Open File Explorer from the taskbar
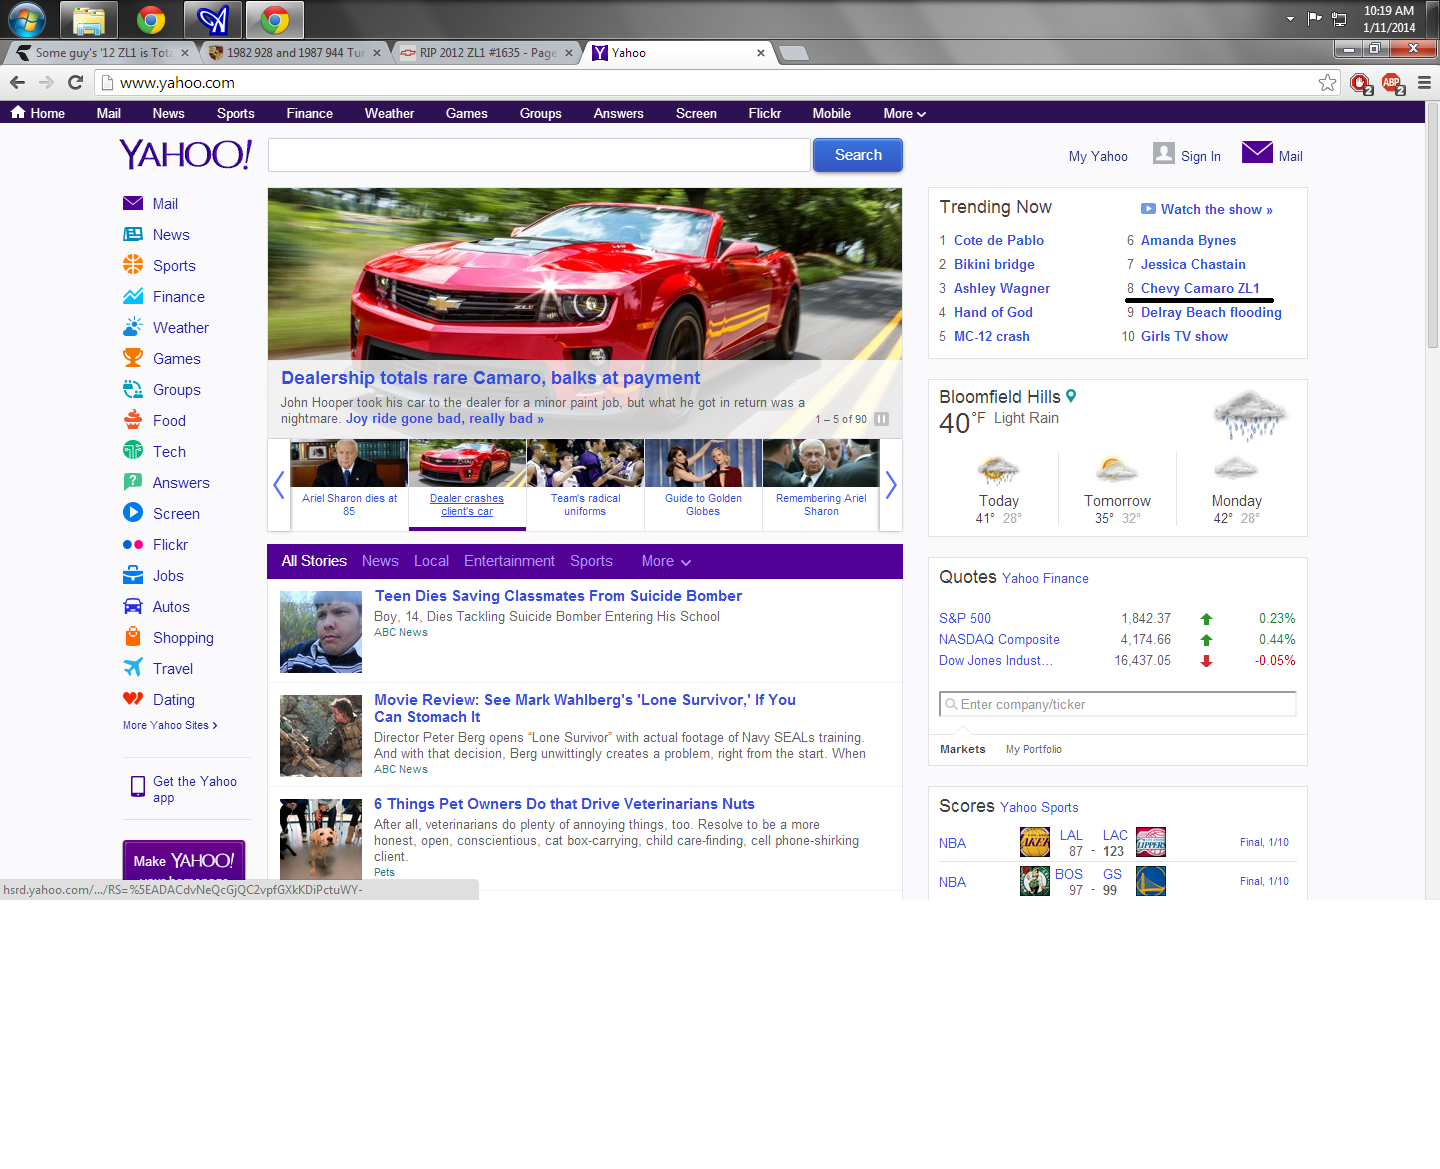1440x1169 pixels. point(89,20)
